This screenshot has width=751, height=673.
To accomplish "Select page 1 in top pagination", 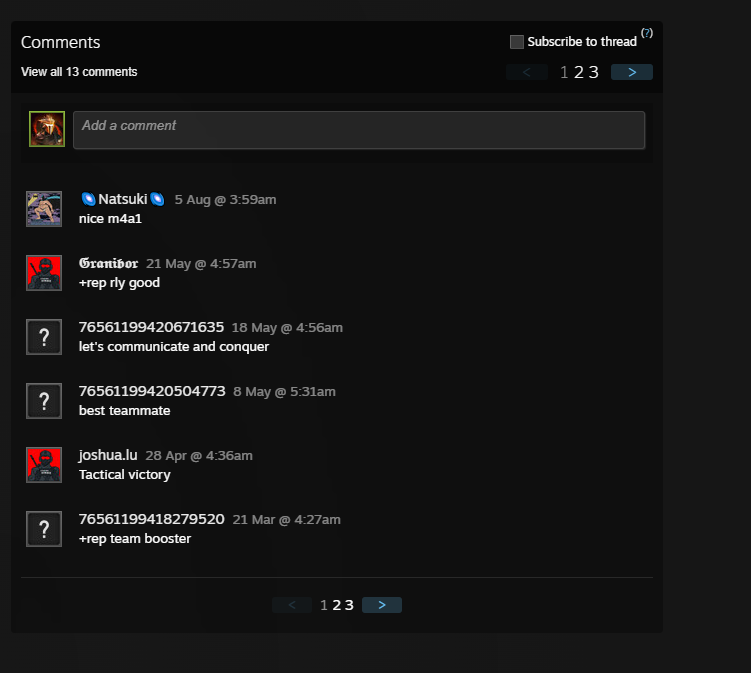I will (x=564, y=72).
